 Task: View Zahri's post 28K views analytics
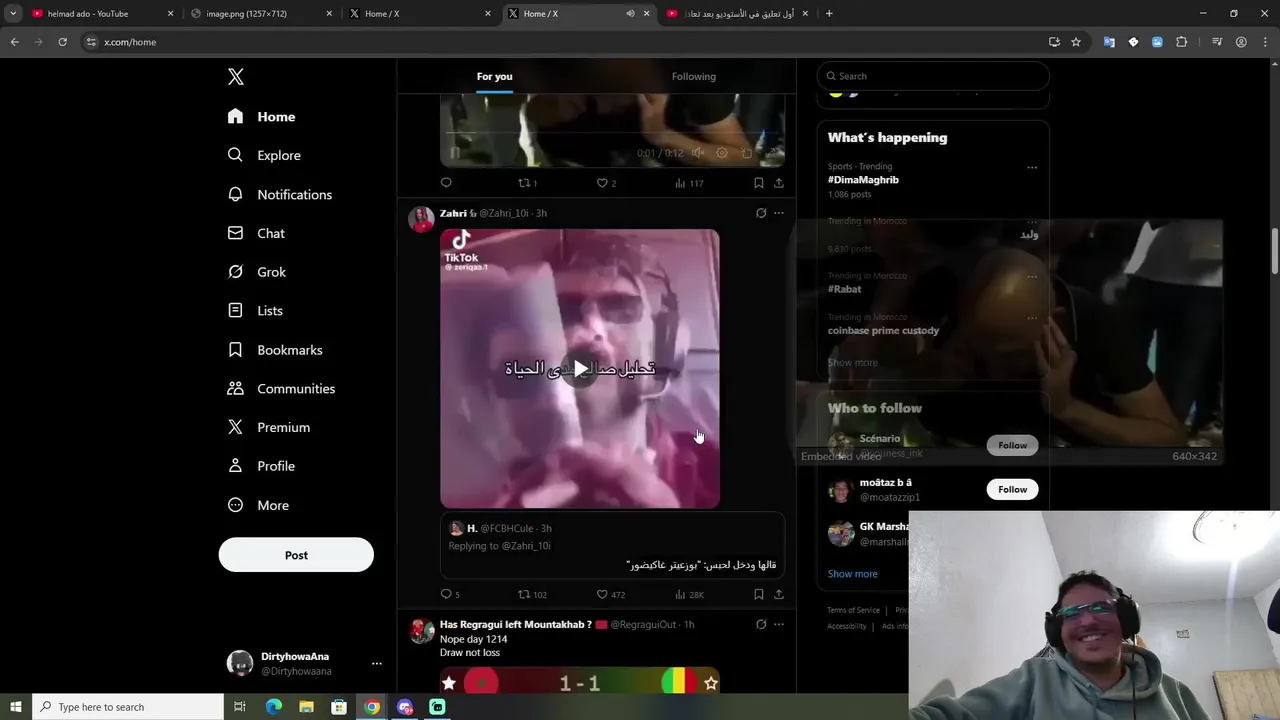pyautogui.click(x=689, y=594)
